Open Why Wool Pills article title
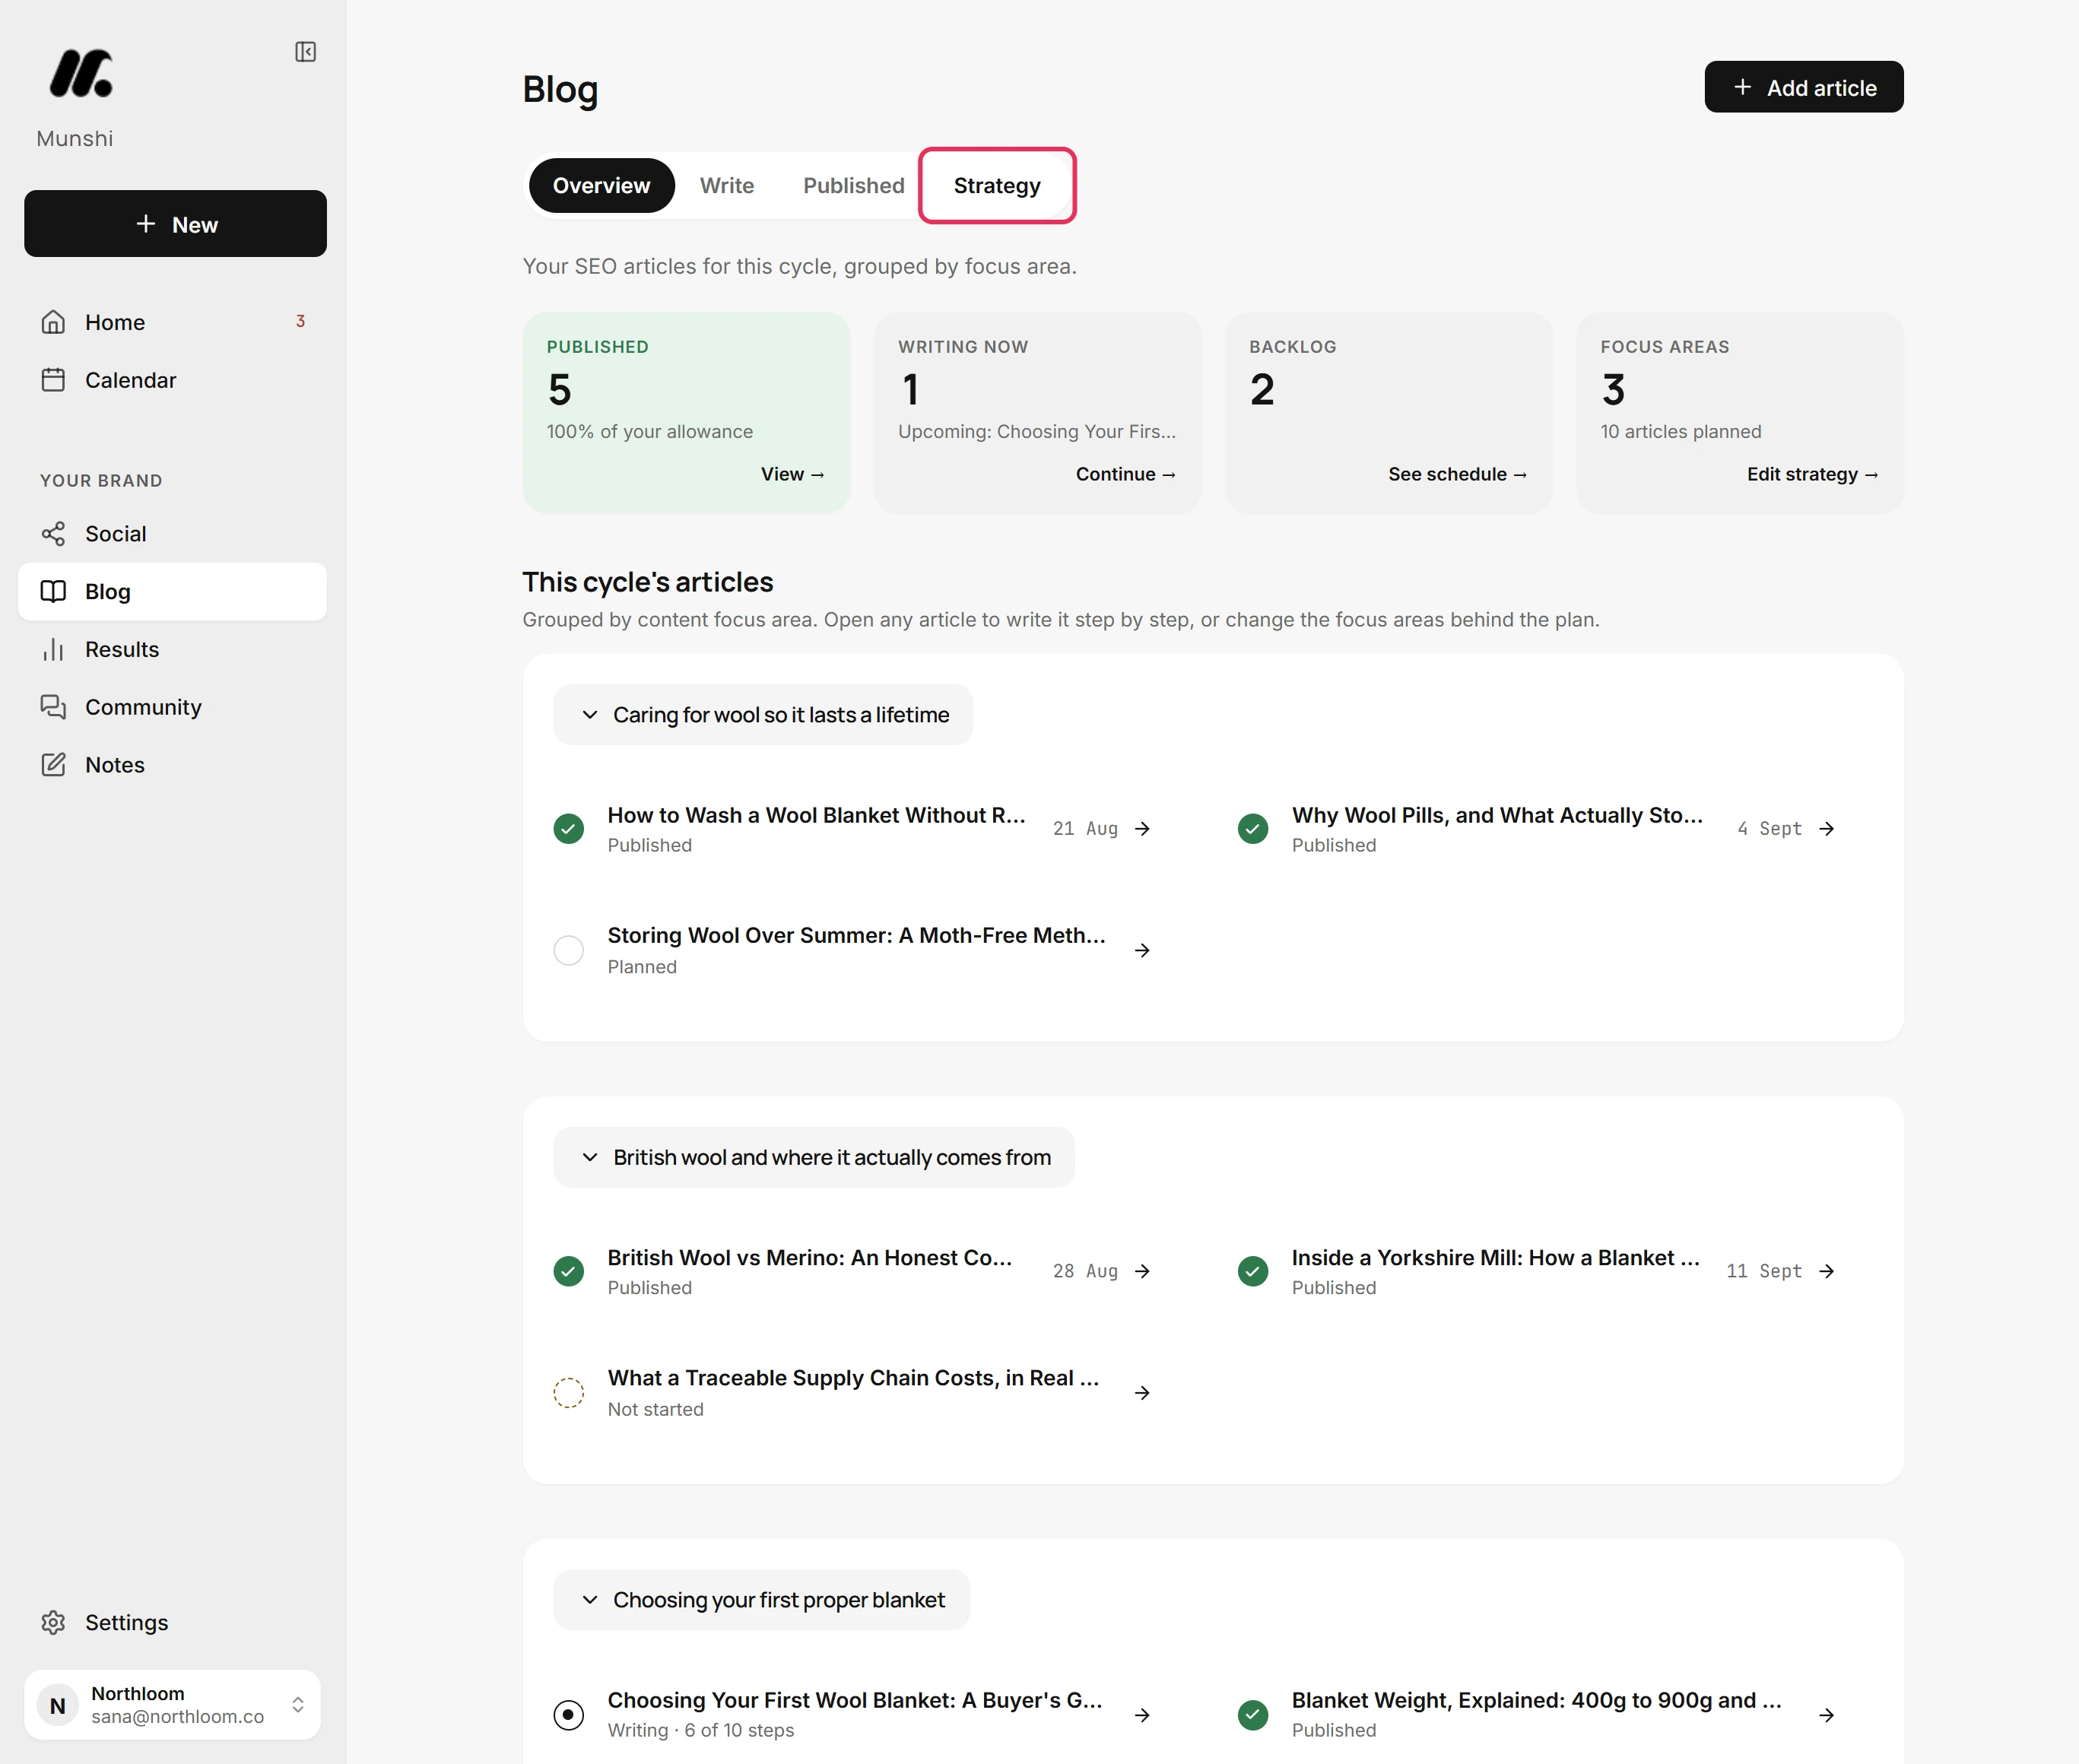Viewport: 2079px width, 1764px height. (1497, 815)
